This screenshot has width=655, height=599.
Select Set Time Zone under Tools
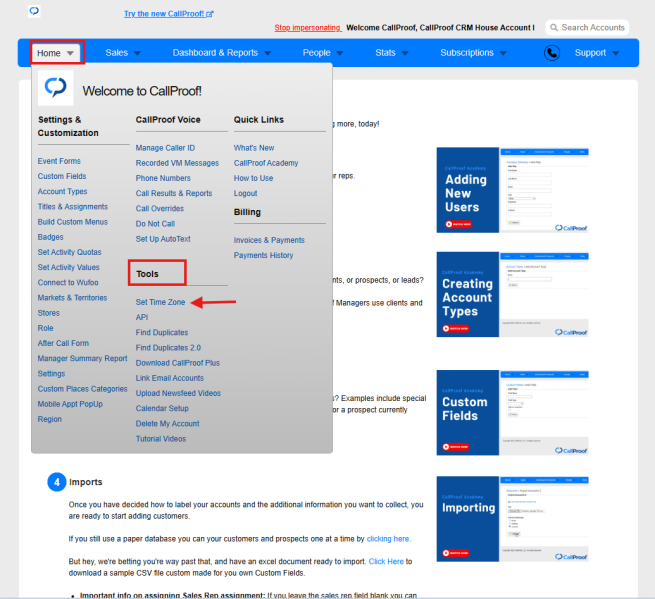pyautogui.click(x=160, y=302)
